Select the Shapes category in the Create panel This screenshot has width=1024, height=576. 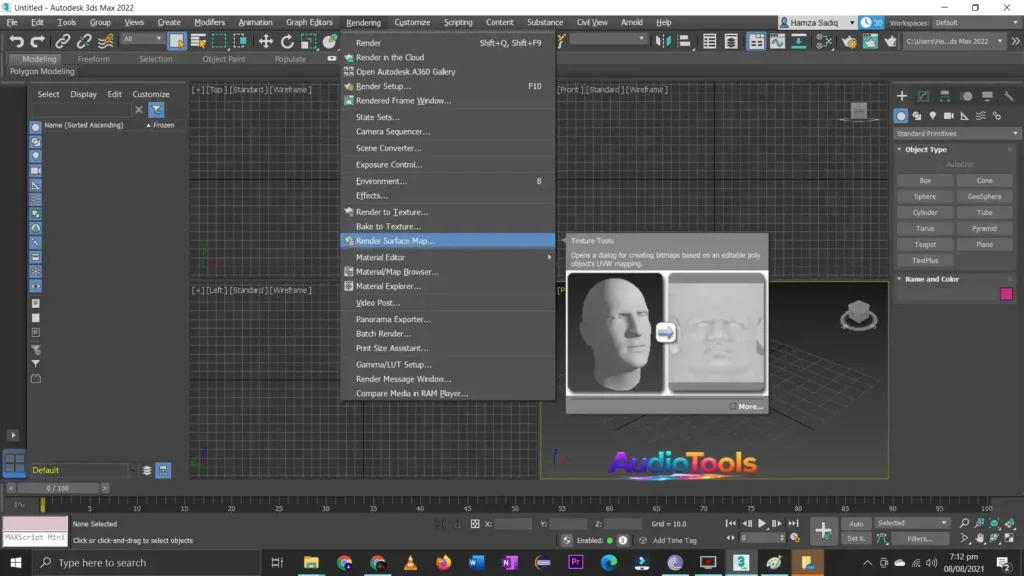pyautogui.click(x=917, y=115)
